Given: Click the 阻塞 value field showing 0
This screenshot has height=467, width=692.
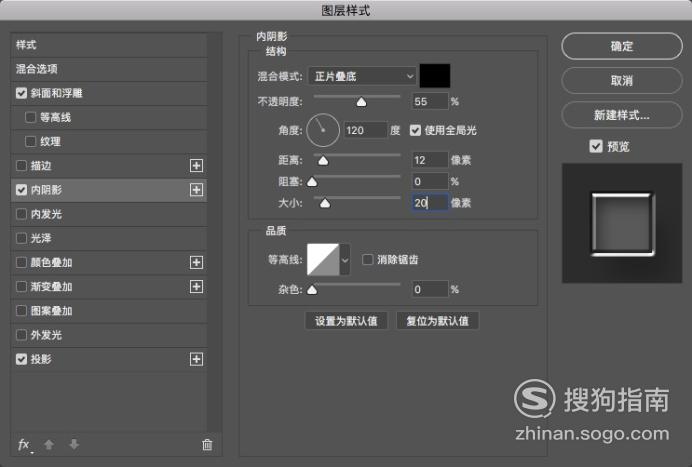Looking at the screenshot, I should tap(430, 181).
